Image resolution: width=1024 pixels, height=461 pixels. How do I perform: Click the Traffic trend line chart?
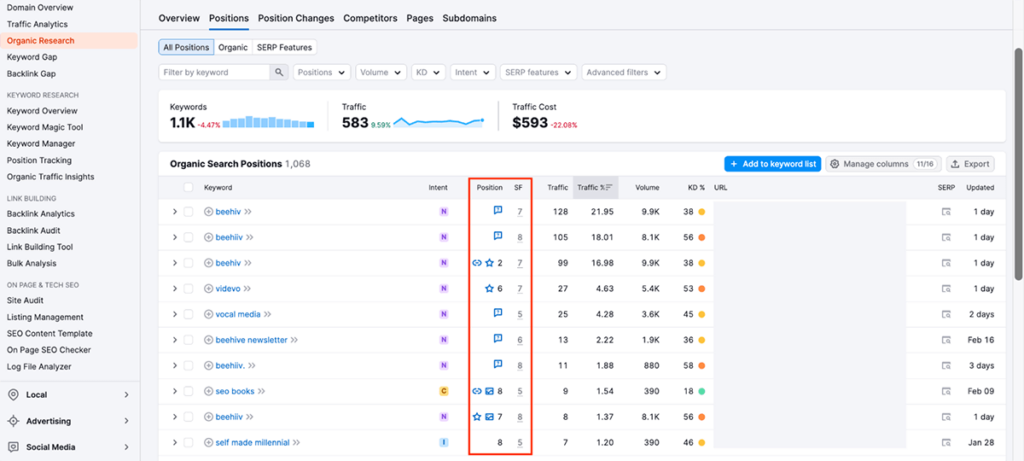438,122
